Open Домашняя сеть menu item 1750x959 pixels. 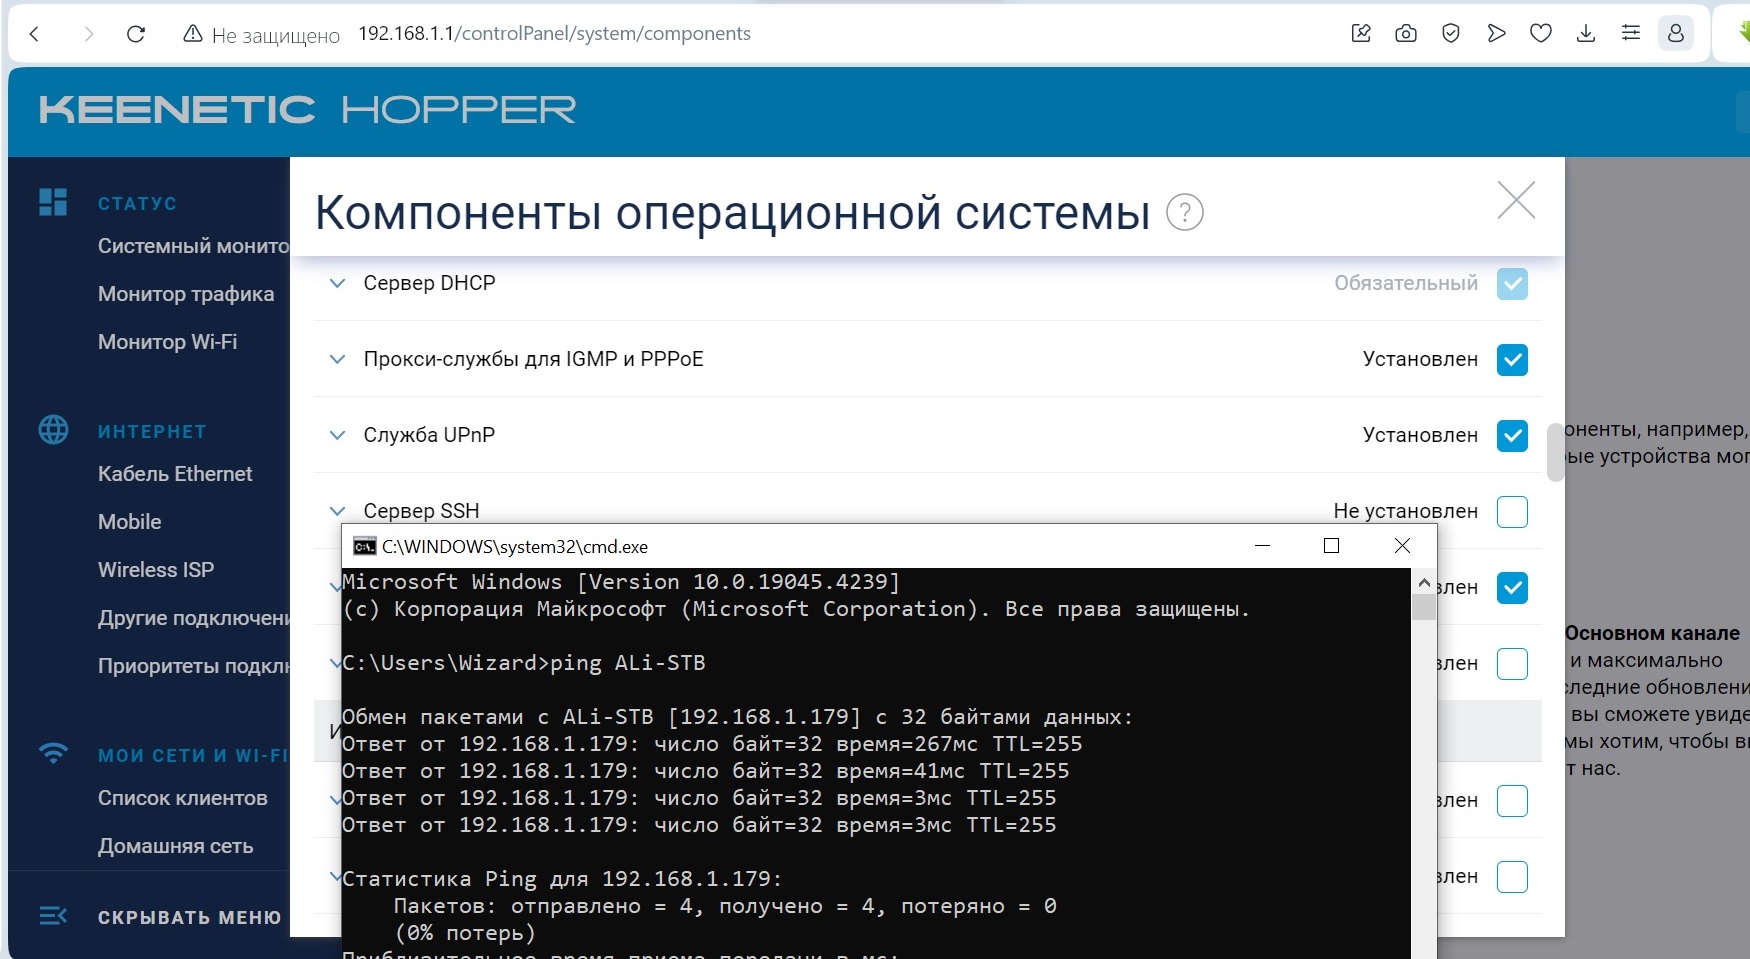coord(176,846)
